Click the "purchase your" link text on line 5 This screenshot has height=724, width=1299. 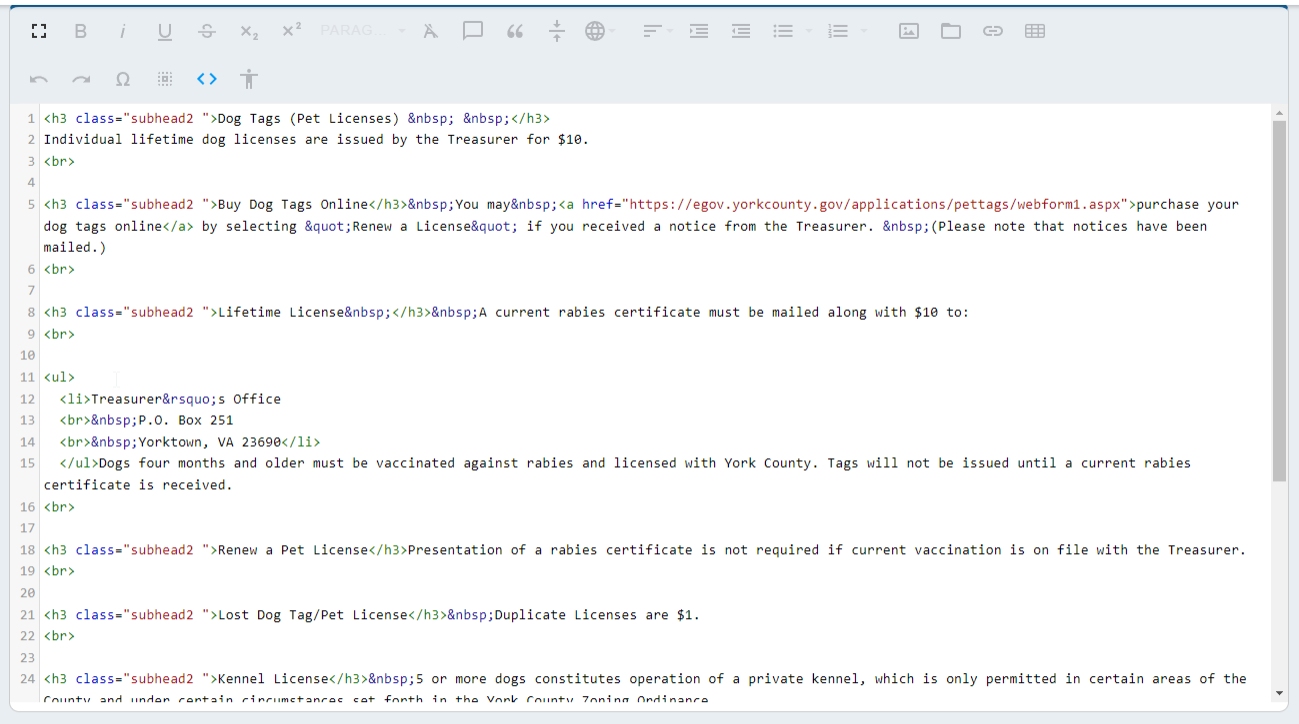pos(1188,204)
